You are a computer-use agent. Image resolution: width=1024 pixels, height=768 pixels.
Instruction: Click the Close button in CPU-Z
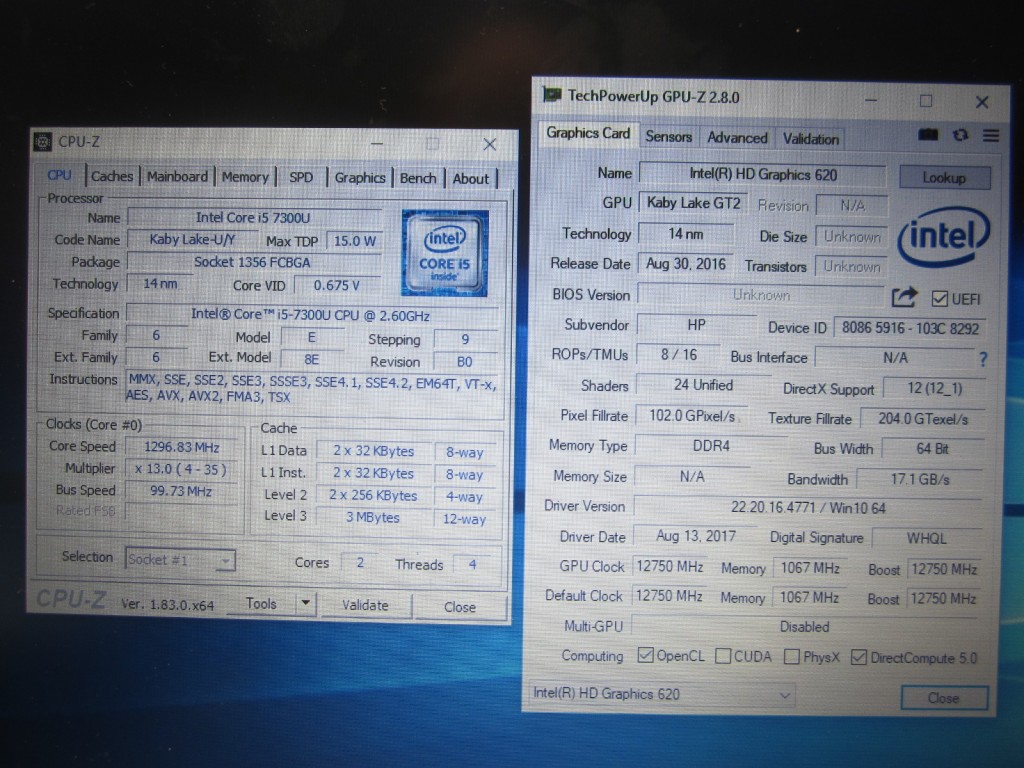tap(460, 607)
